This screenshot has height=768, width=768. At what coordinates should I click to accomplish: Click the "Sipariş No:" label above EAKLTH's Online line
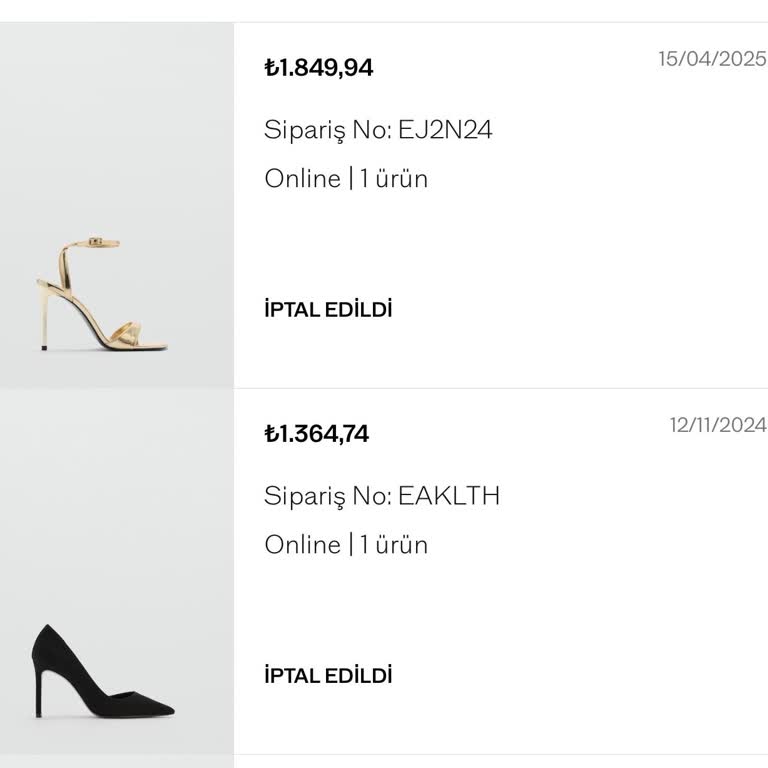tap(327, 496)
